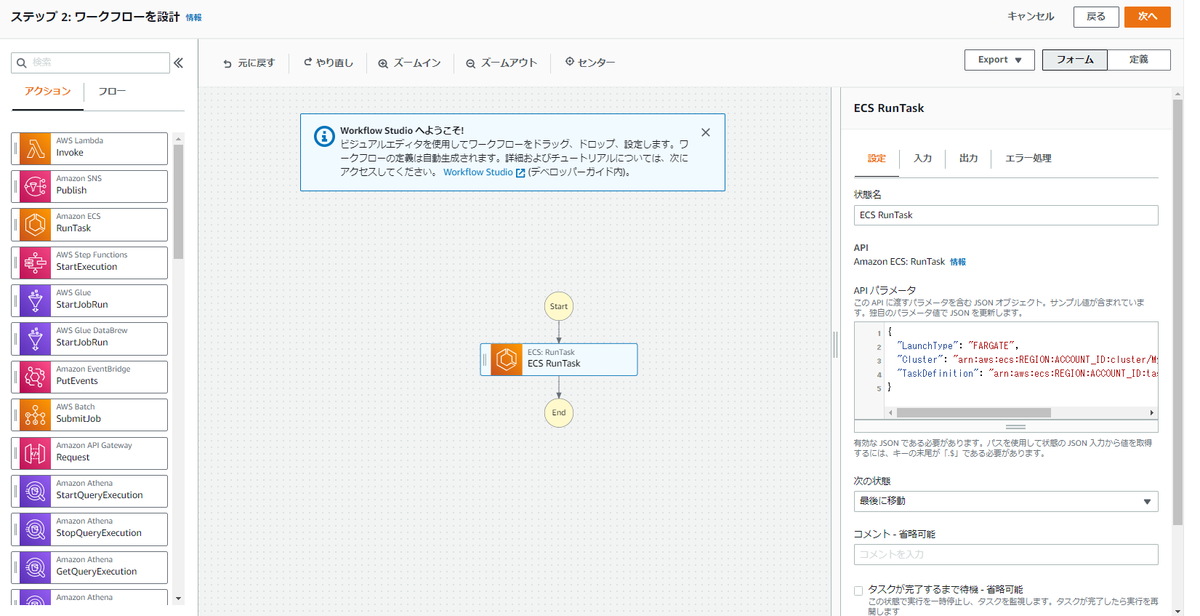Image resolution: width=1200 pixels, height=616 pixels.
Task: Select the API Gateway Request icon
Action: [35, 453]
